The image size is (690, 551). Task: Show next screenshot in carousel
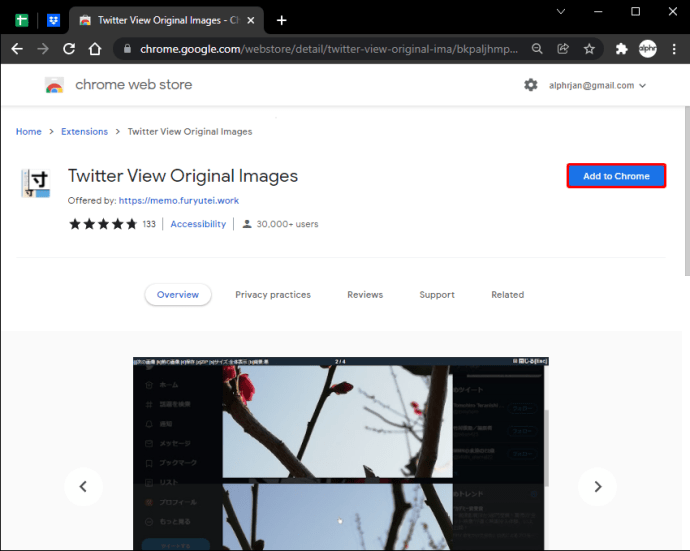click(x=597, y=486)
